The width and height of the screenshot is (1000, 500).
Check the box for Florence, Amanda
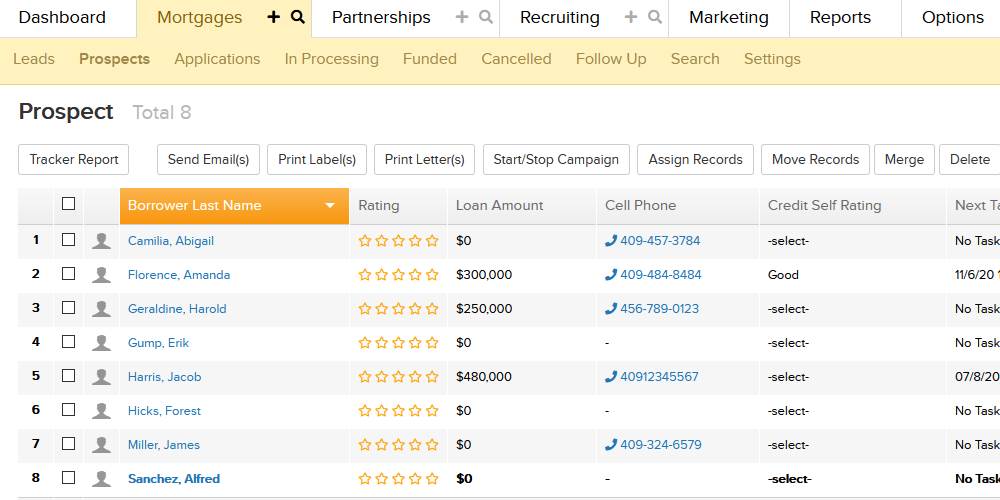click(x=68, y=274)
